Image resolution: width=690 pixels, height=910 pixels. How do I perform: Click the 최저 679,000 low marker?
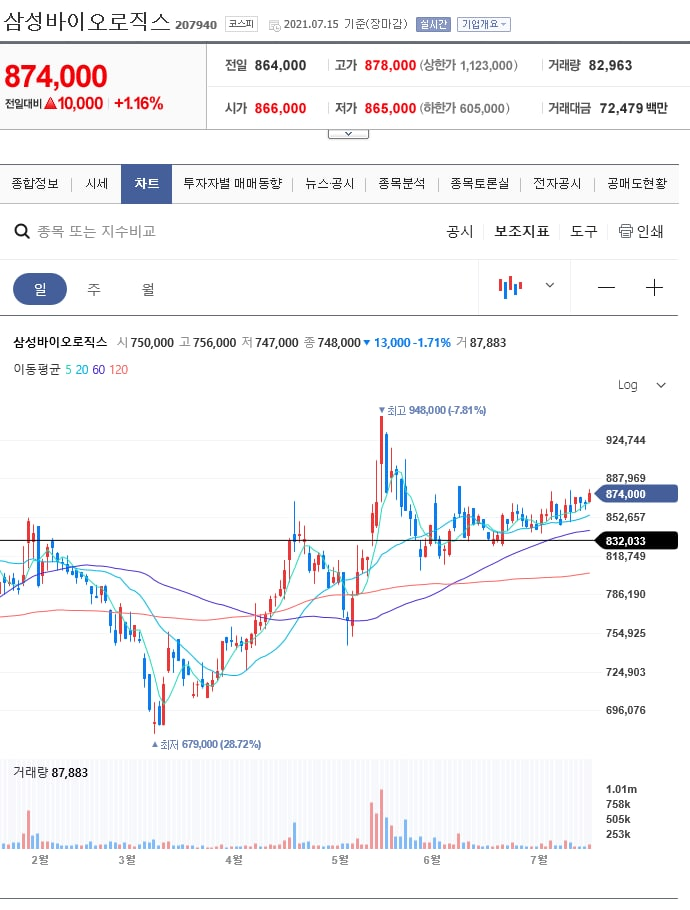[x=206, y=744]
